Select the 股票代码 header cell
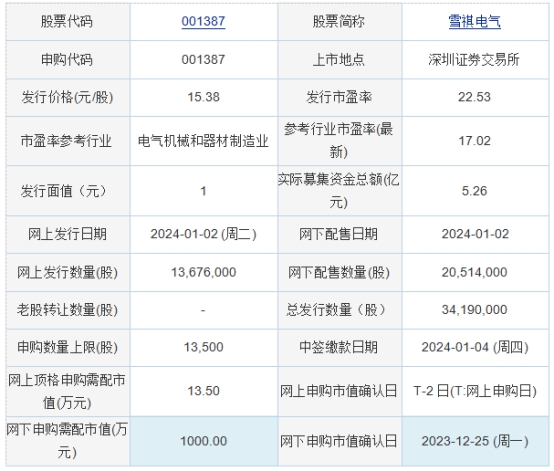The image size is (554, 471). click(67, 21)
